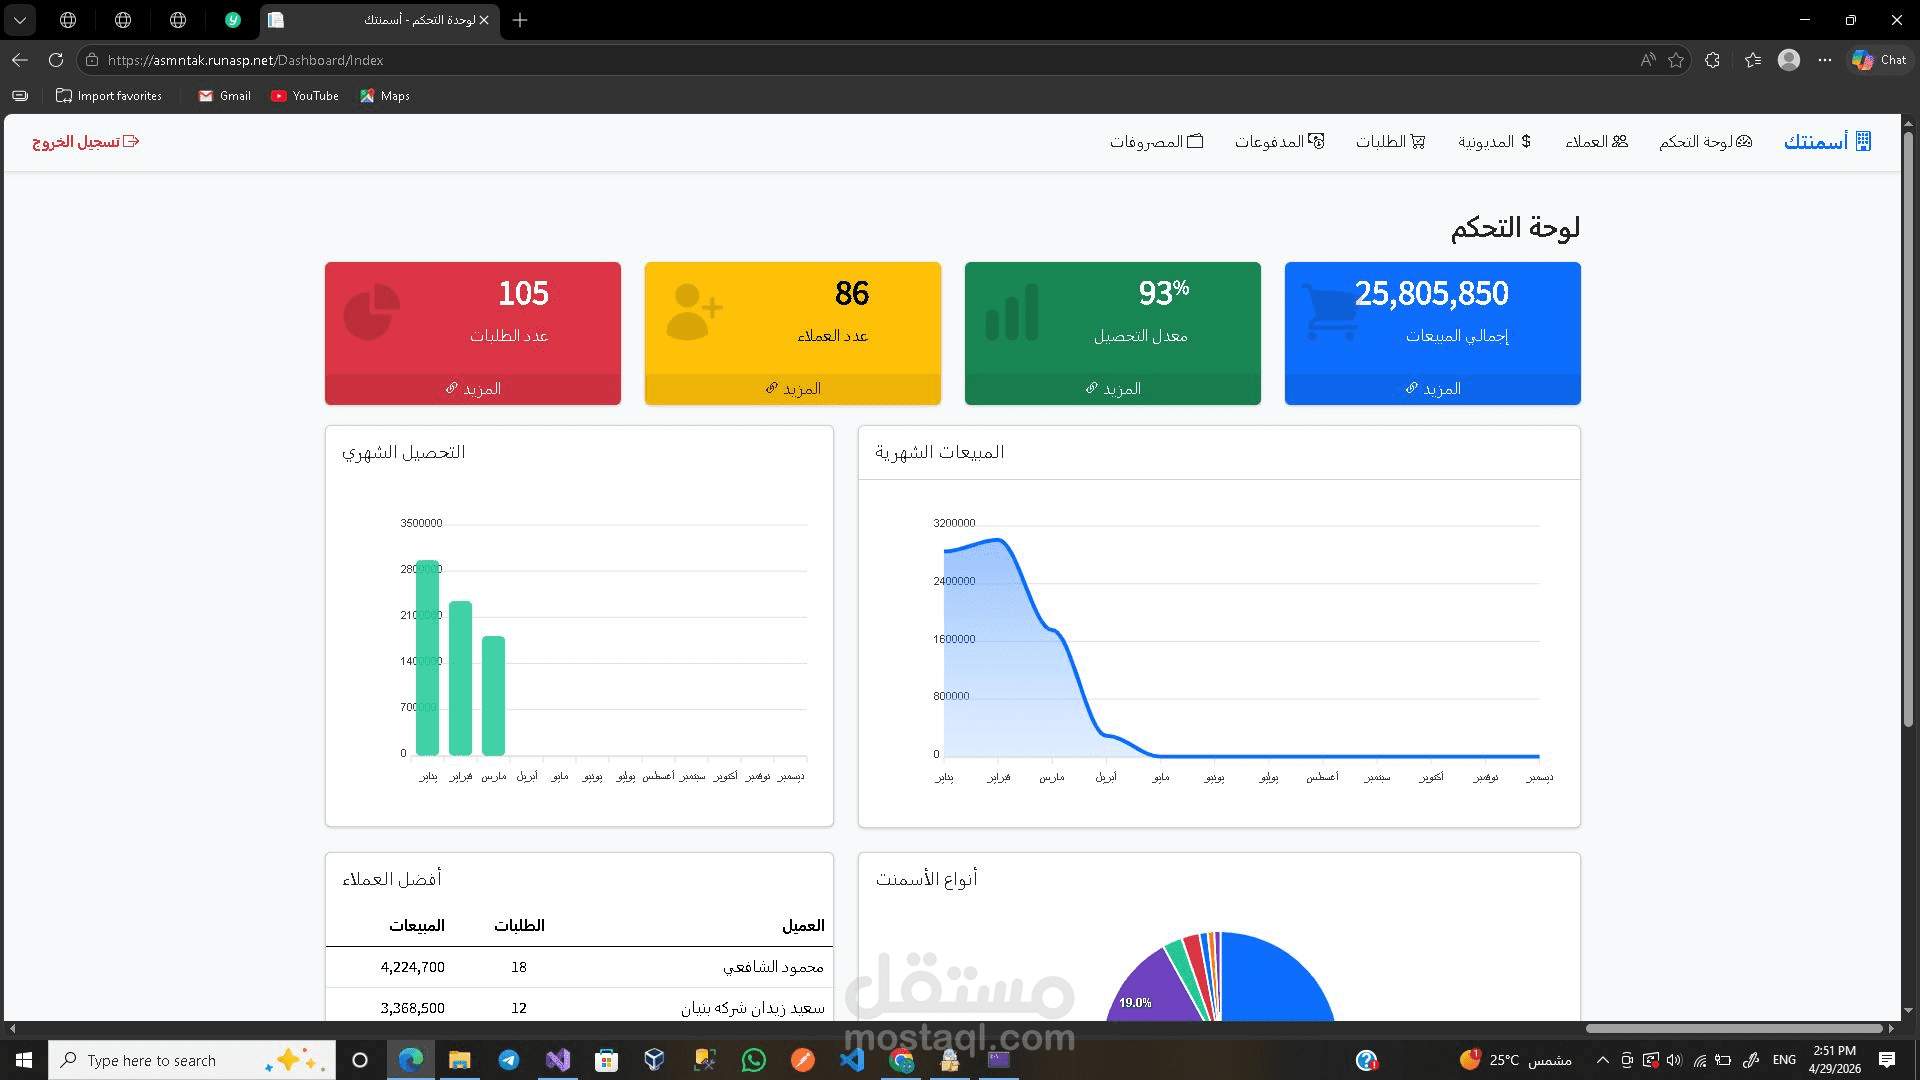The width and height of the screenshot is (1920, 1080).
Task: Click the January bar in التحصيل الشهري chart
Action: coord(428,658)
